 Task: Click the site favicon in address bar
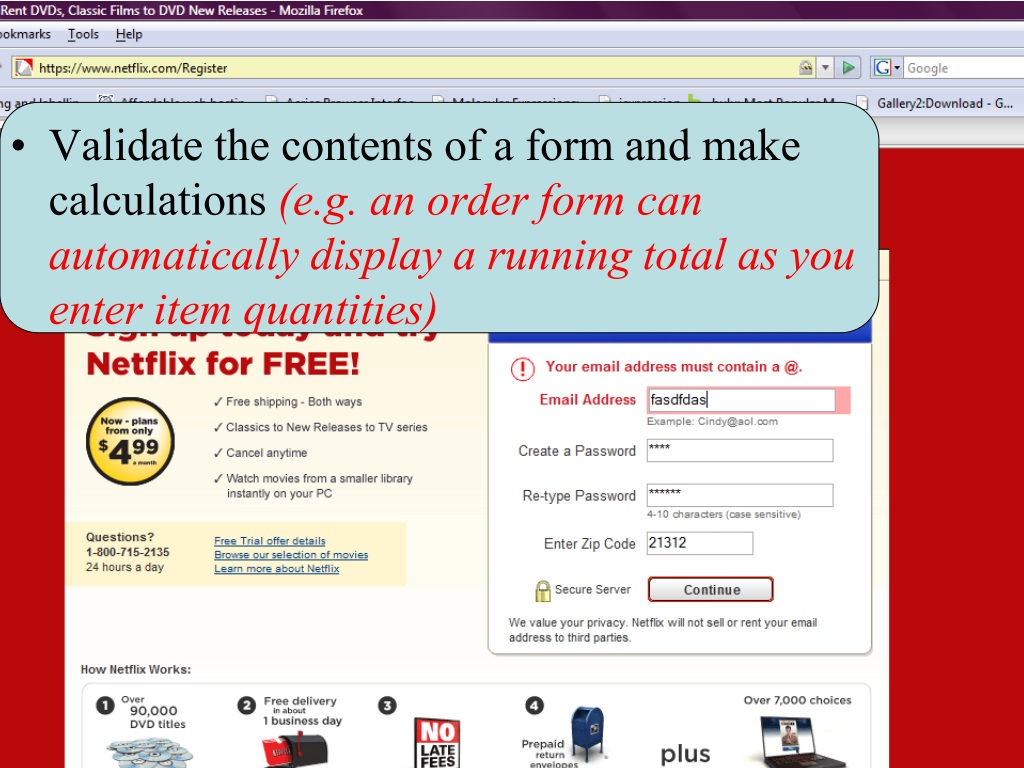[24, 67]
